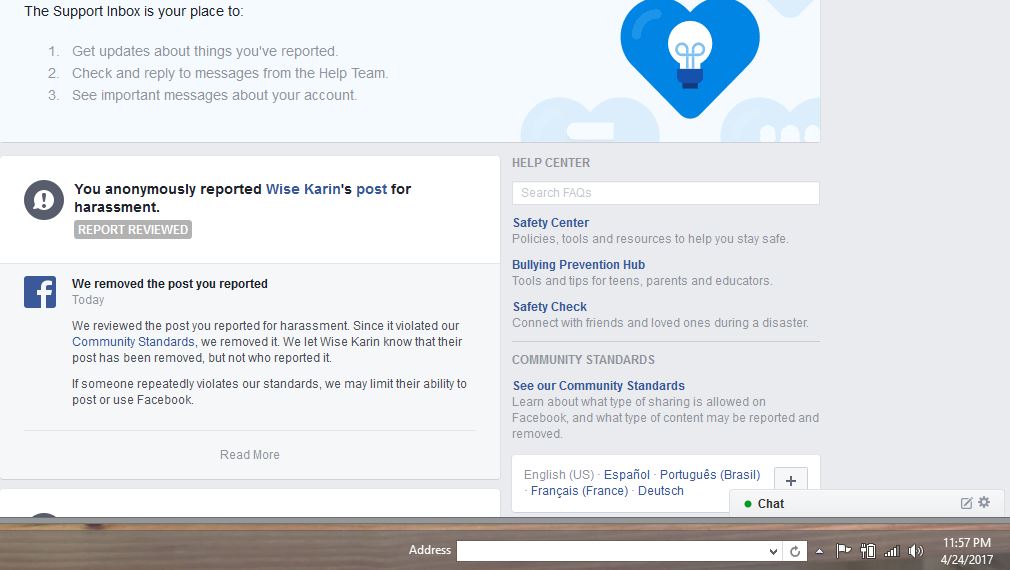Click See our Community Standards link
The image size is (1010, 570).
(x=598, y=386)
